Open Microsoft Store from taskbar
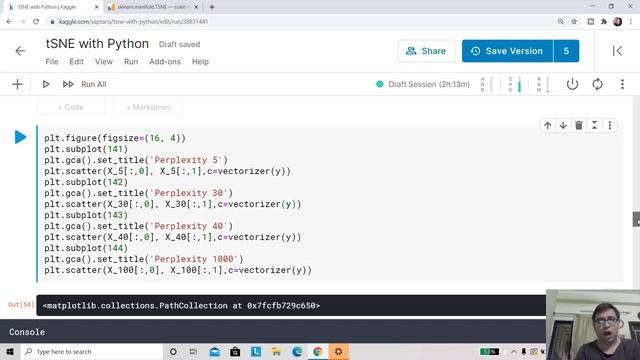Screen dimensions: 640x360 click(235, 351)
